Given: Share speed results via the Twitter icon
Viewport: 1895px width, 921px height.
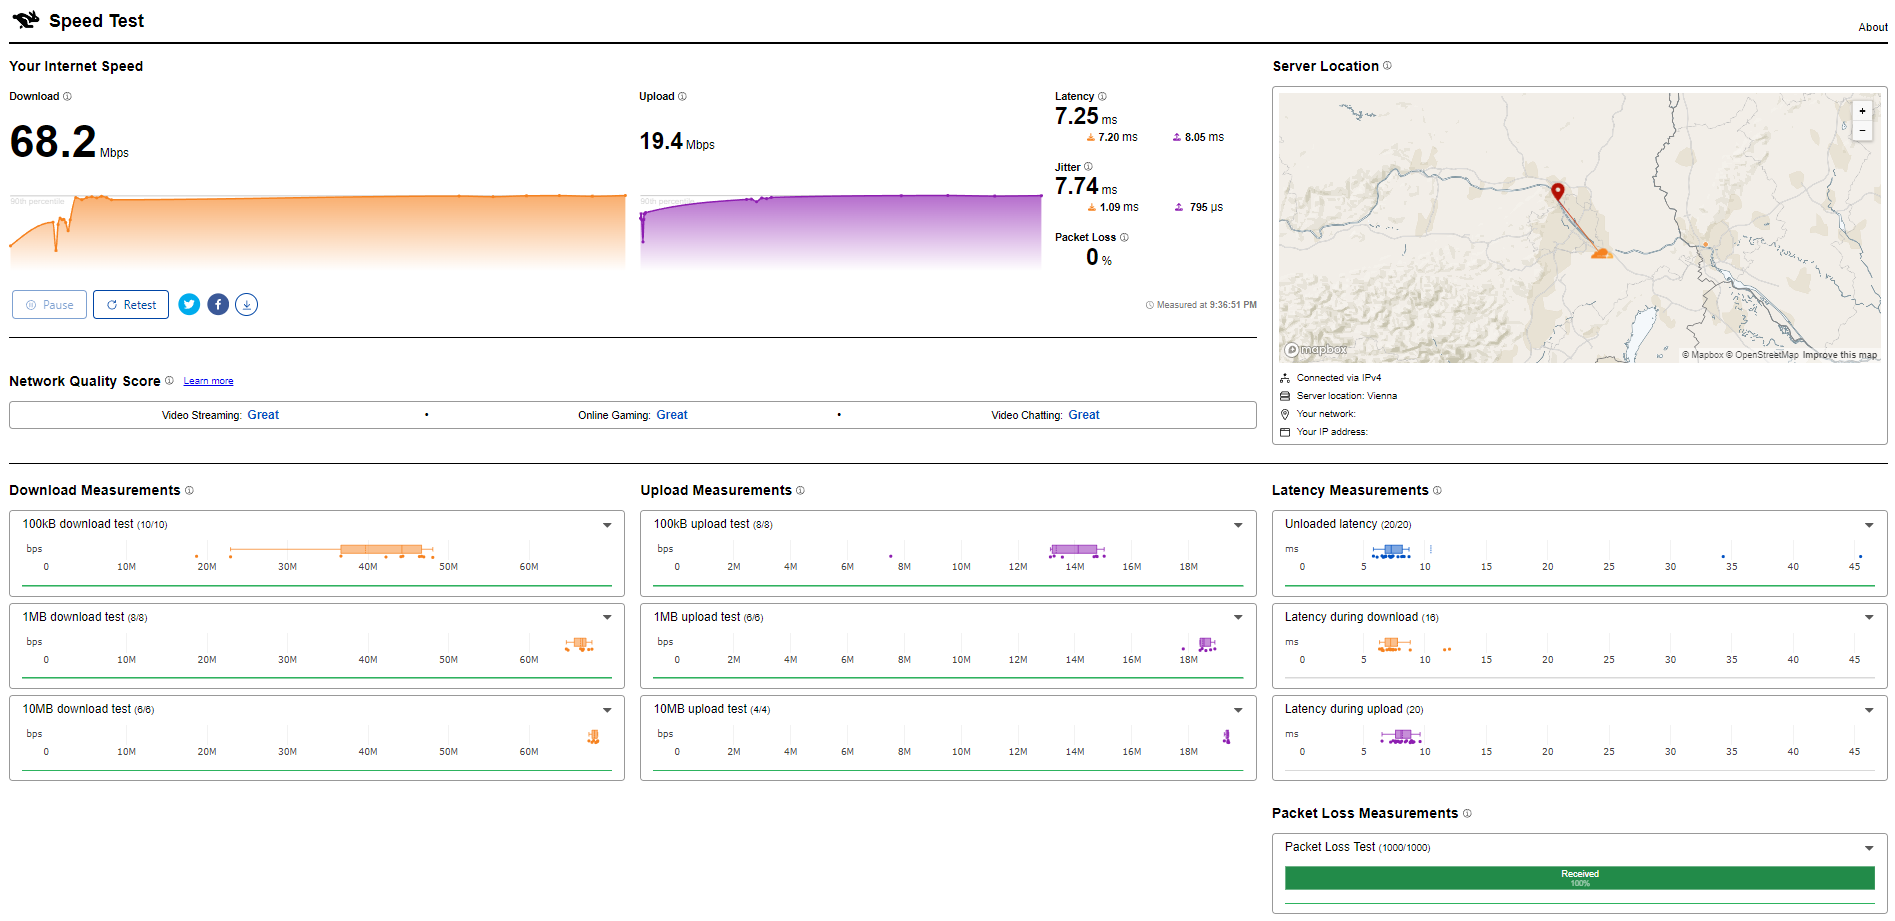Looking at the screenshot, I should pyautogui.click(x=189, y=304).
